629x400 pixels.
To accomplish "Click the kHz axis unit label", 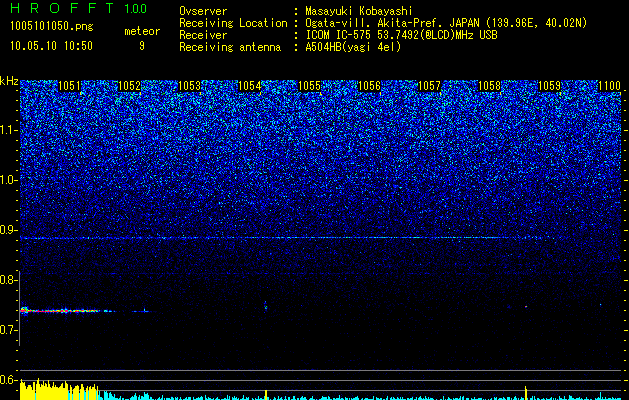I will (9, 81).
